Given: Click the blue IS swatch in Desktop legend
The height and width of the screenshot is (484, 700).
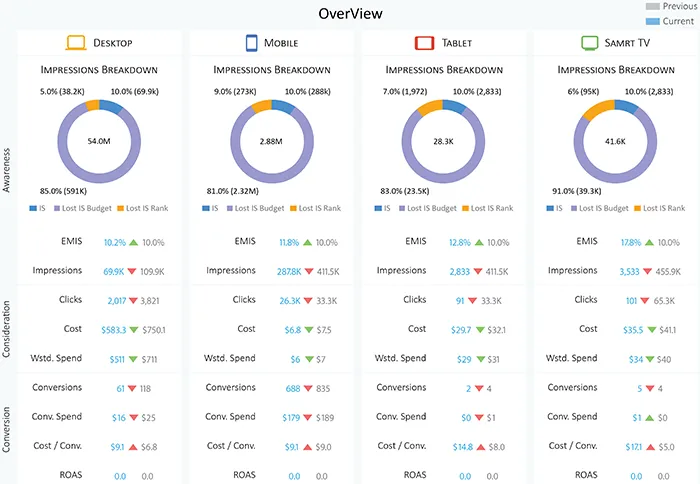Looking at the screenshot, I should [x=33, y=208].
